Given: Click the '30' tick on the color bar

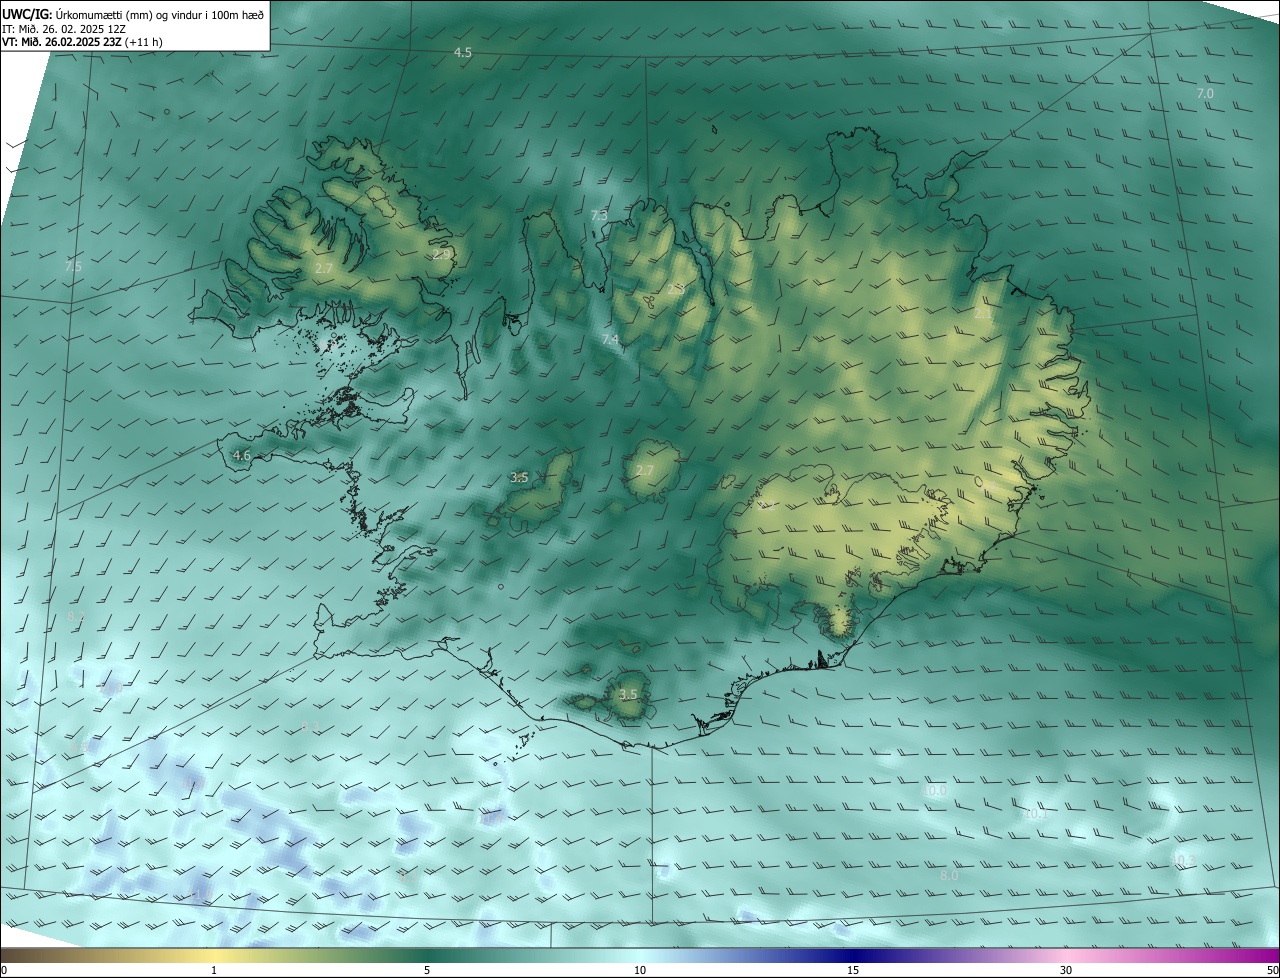Looking at the screenshot, I should (x=1066, y=970).
